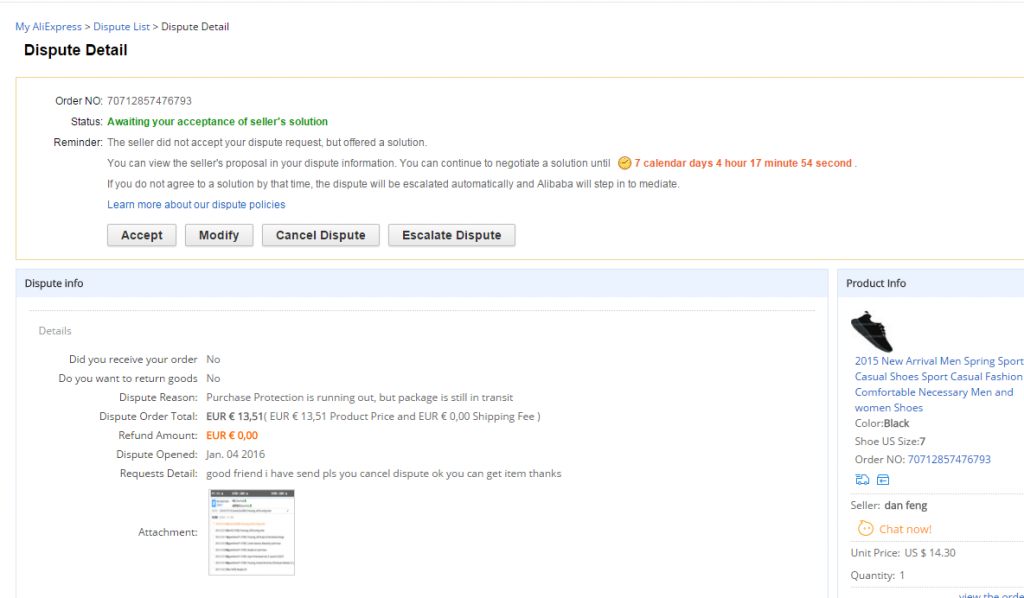
Task: Click the status 'Awaiting your acceptance' text
Action: (217, 121)
